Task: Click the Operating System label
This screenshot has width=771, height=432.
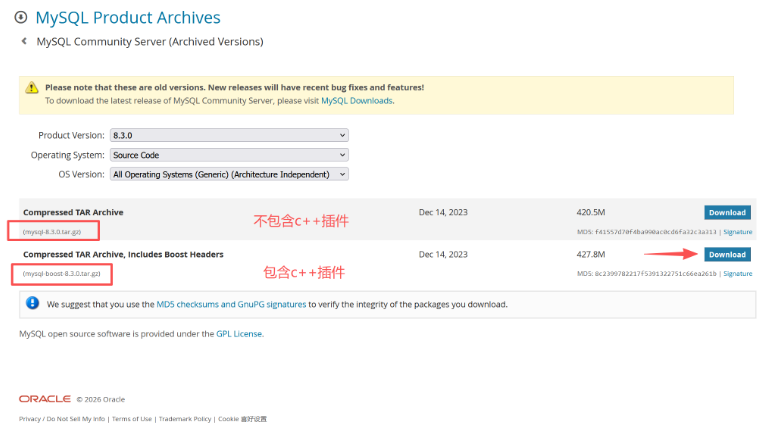Action: (x=67, y=155)
